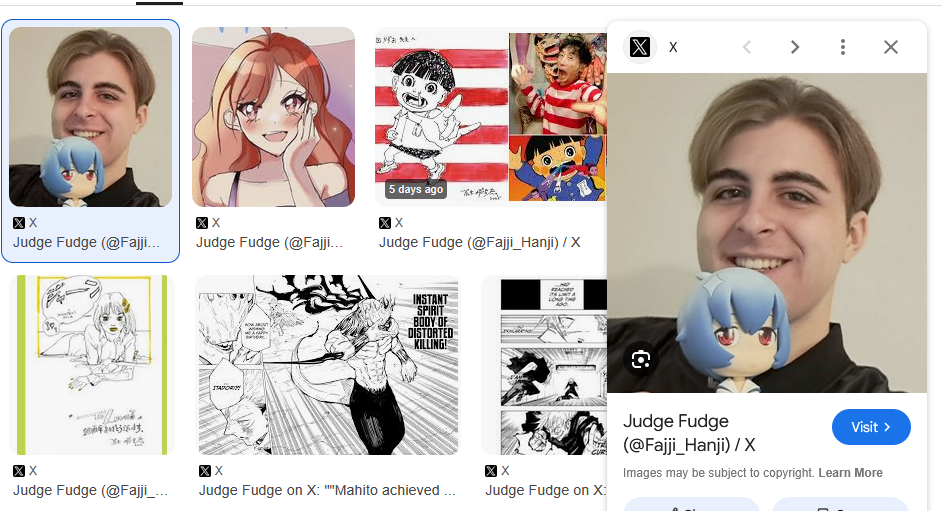Select the striped shirt cartoon collage thumbnail
Viewport: 942px width, 511px height.
(x=491, y=114)
